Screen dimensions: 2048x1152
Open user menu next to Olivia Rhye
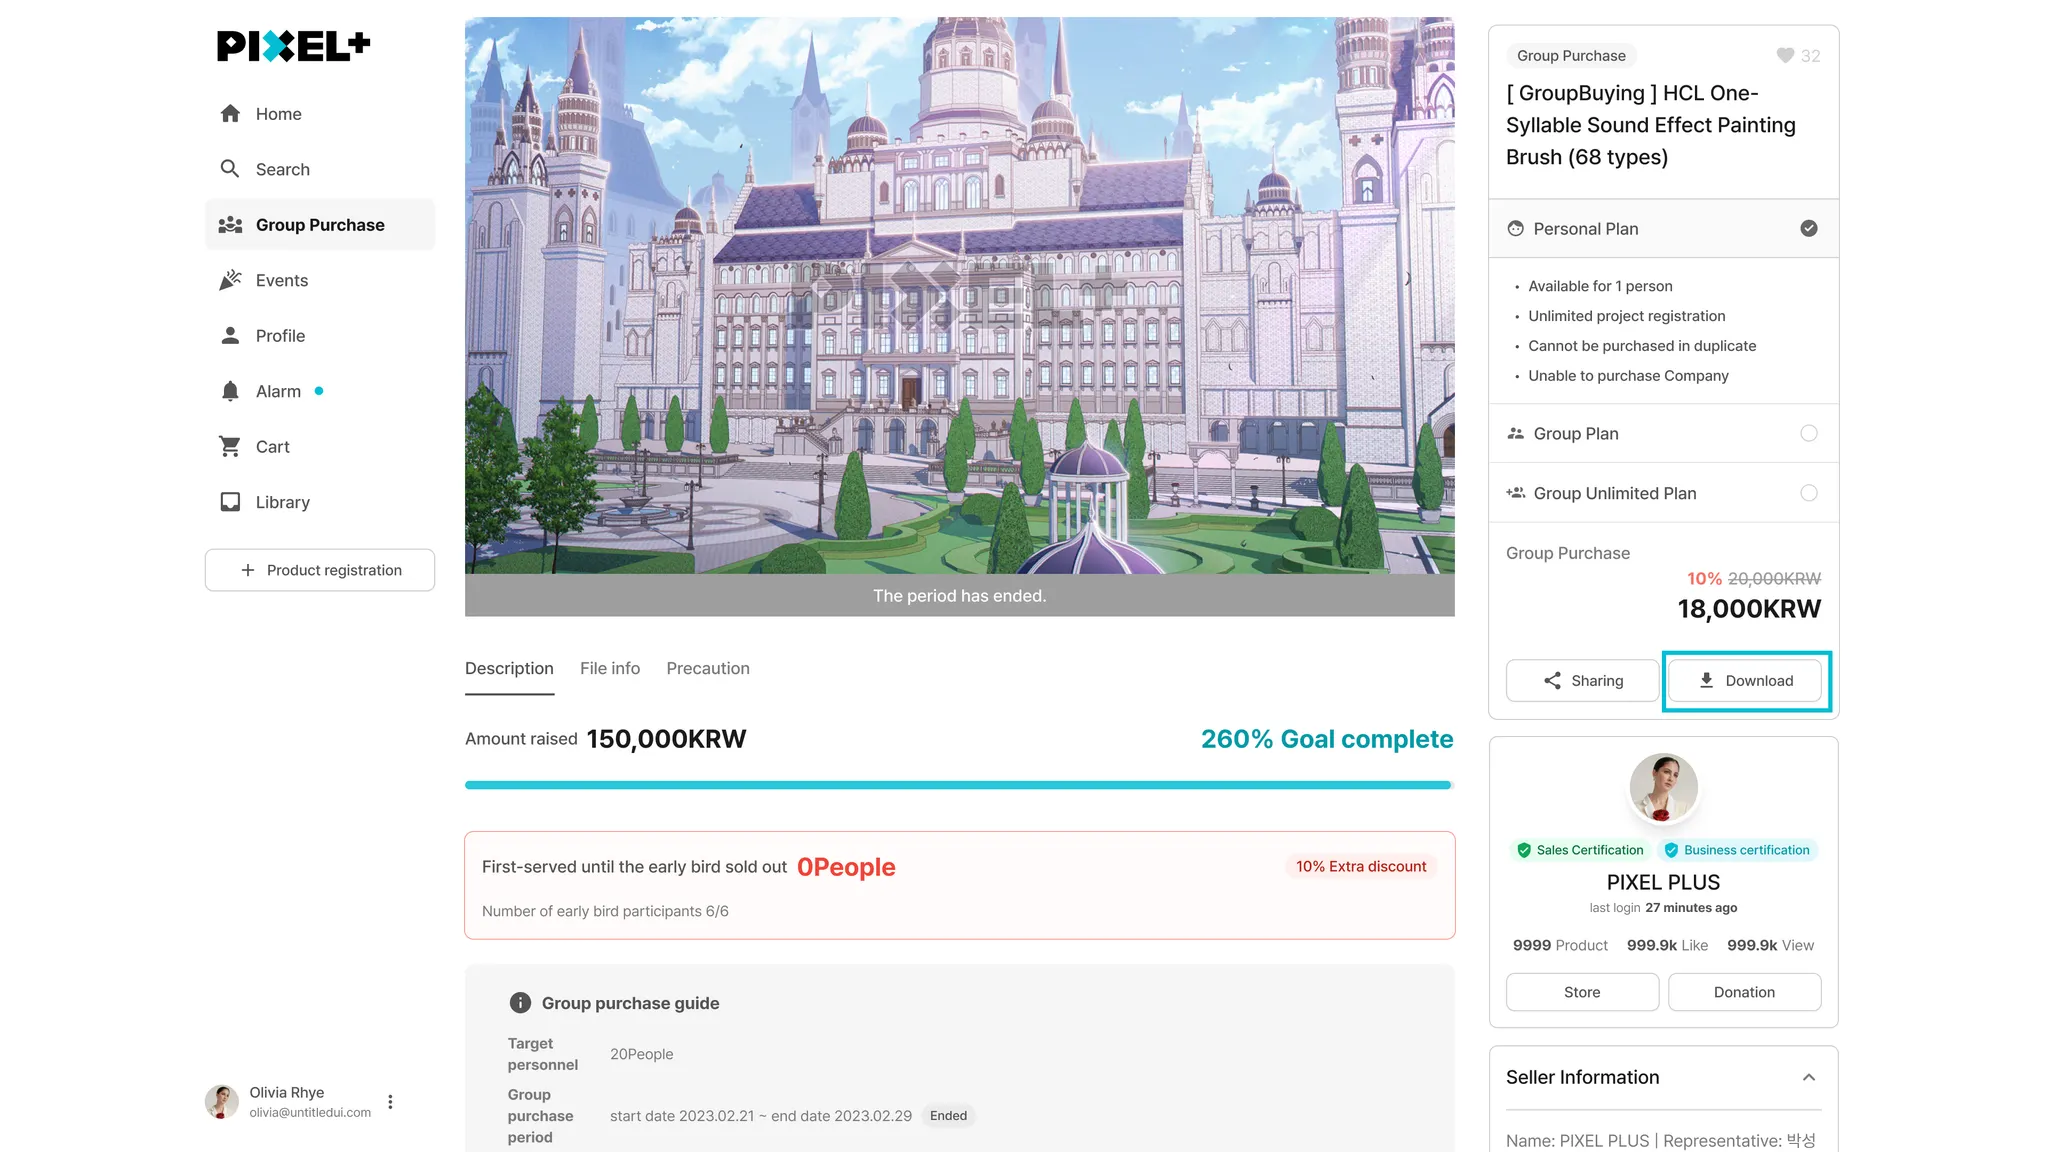(390, 1102)
